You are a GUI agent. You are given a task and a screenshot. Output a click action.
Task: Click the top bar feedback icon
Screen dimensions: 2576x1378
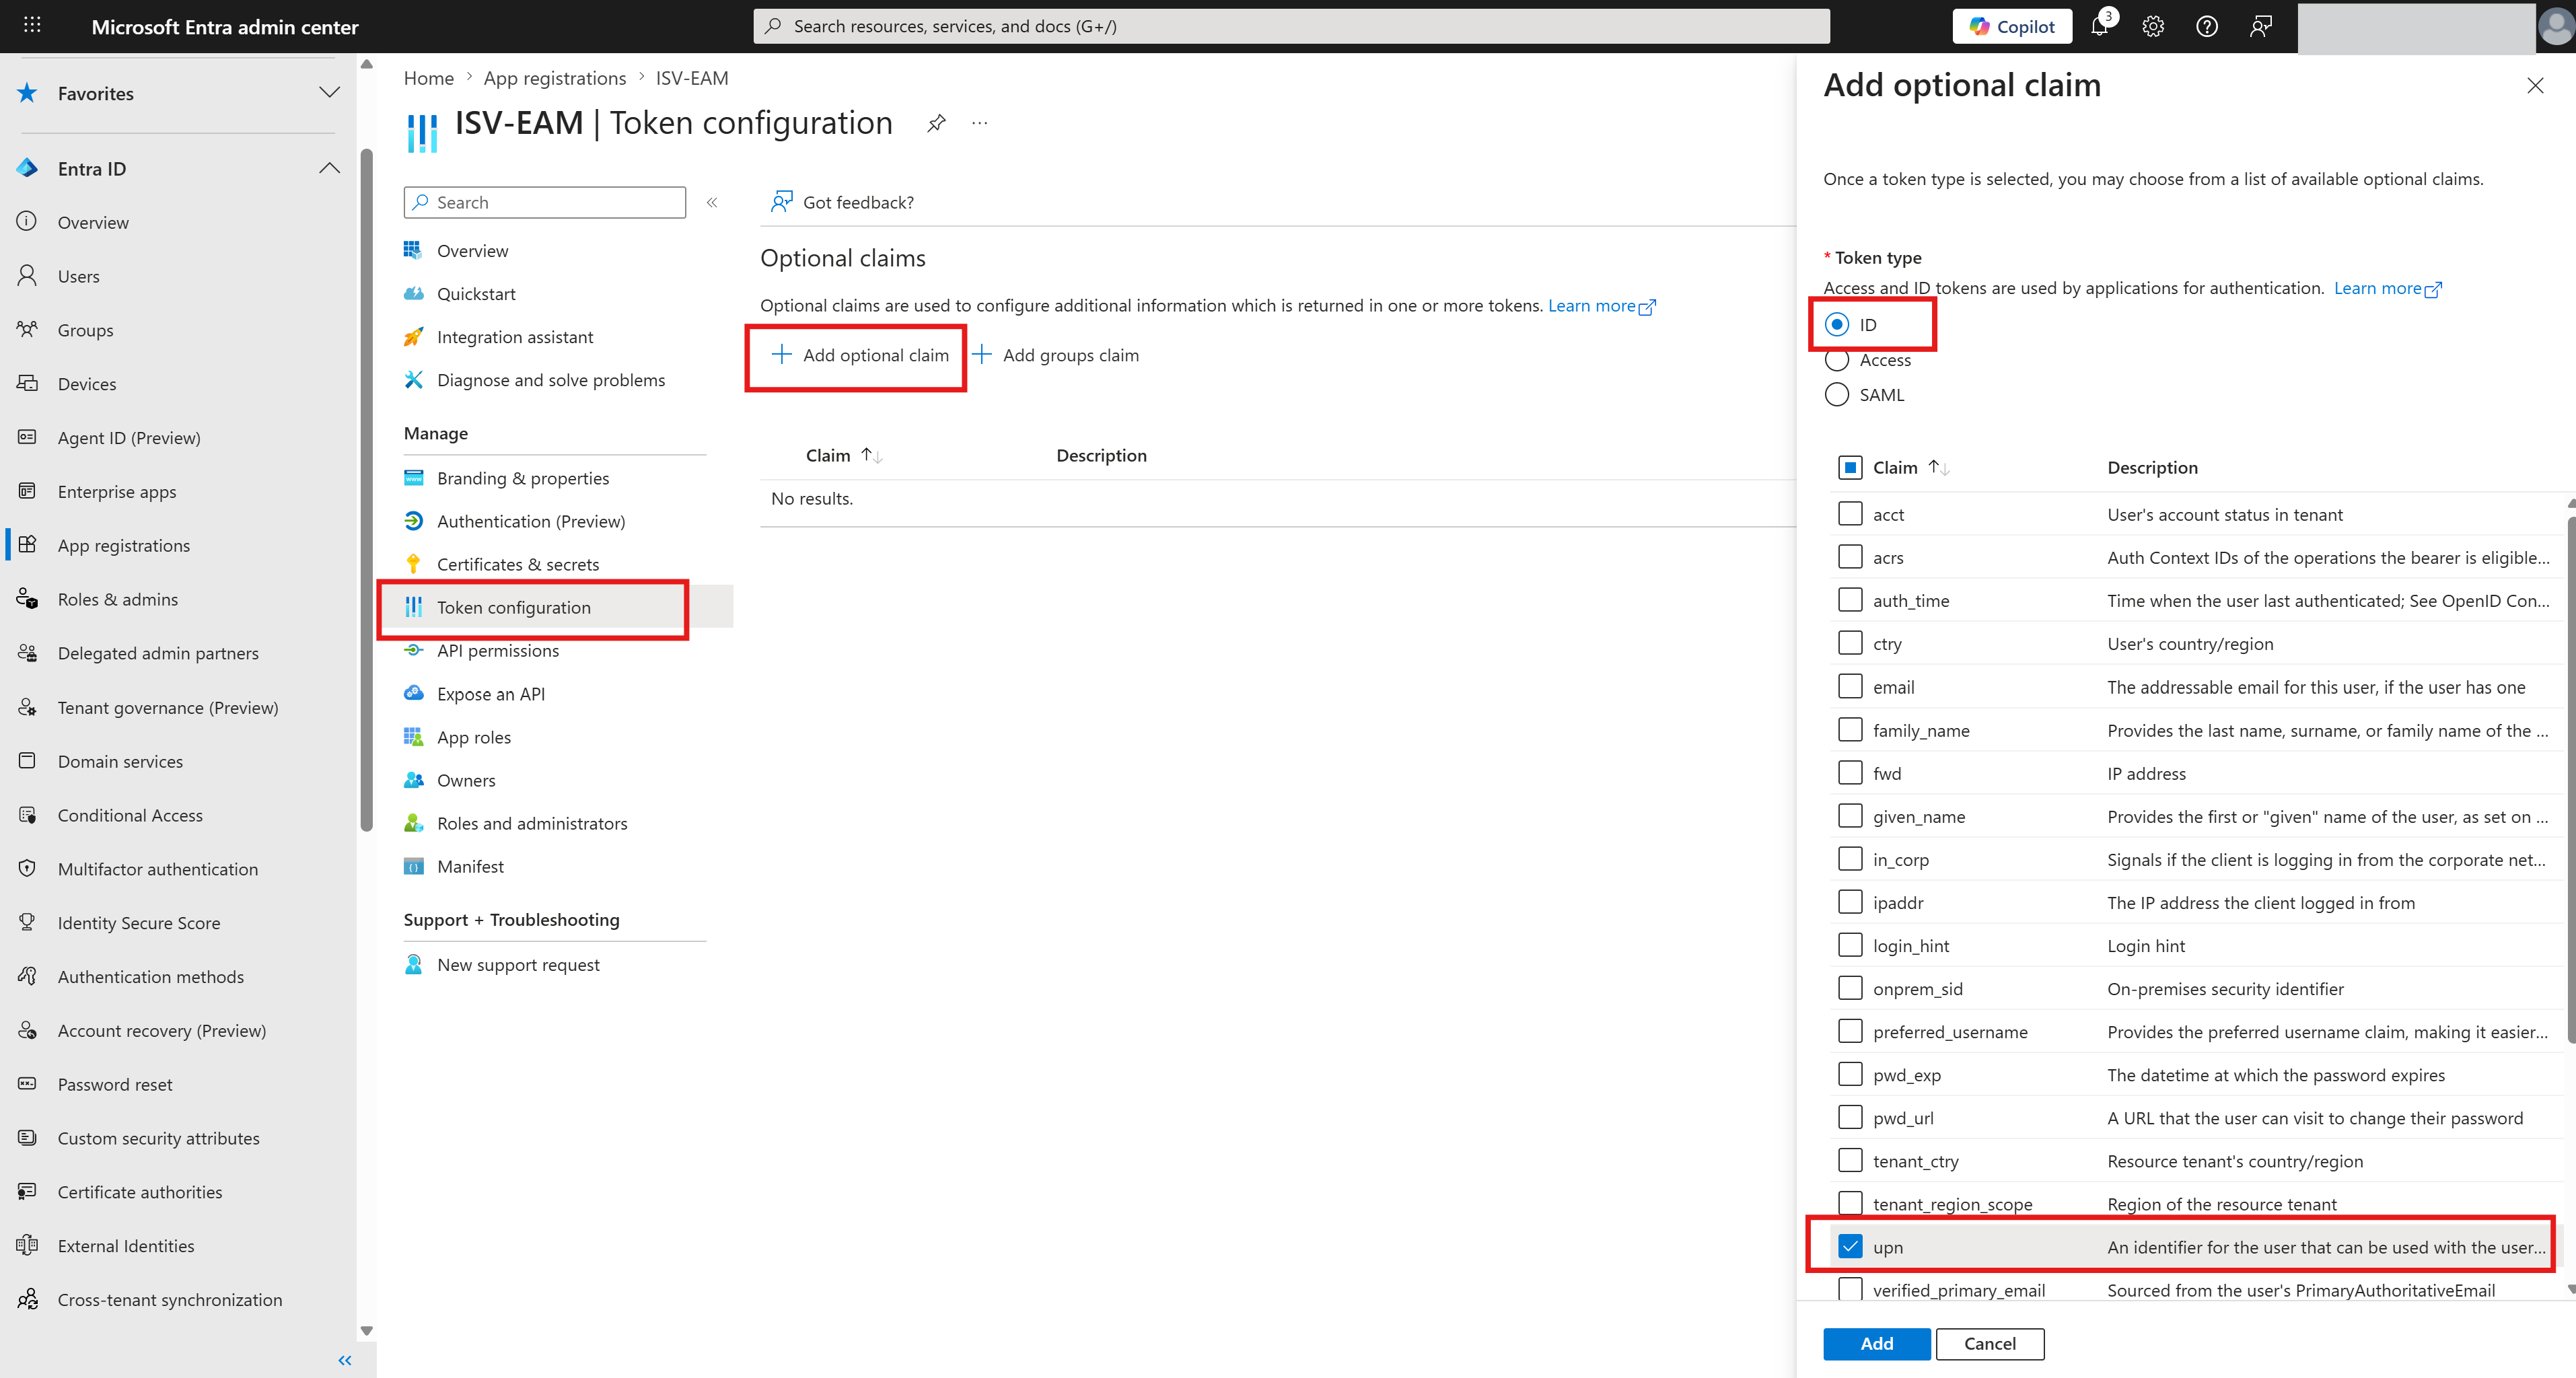click(2261, 26)
